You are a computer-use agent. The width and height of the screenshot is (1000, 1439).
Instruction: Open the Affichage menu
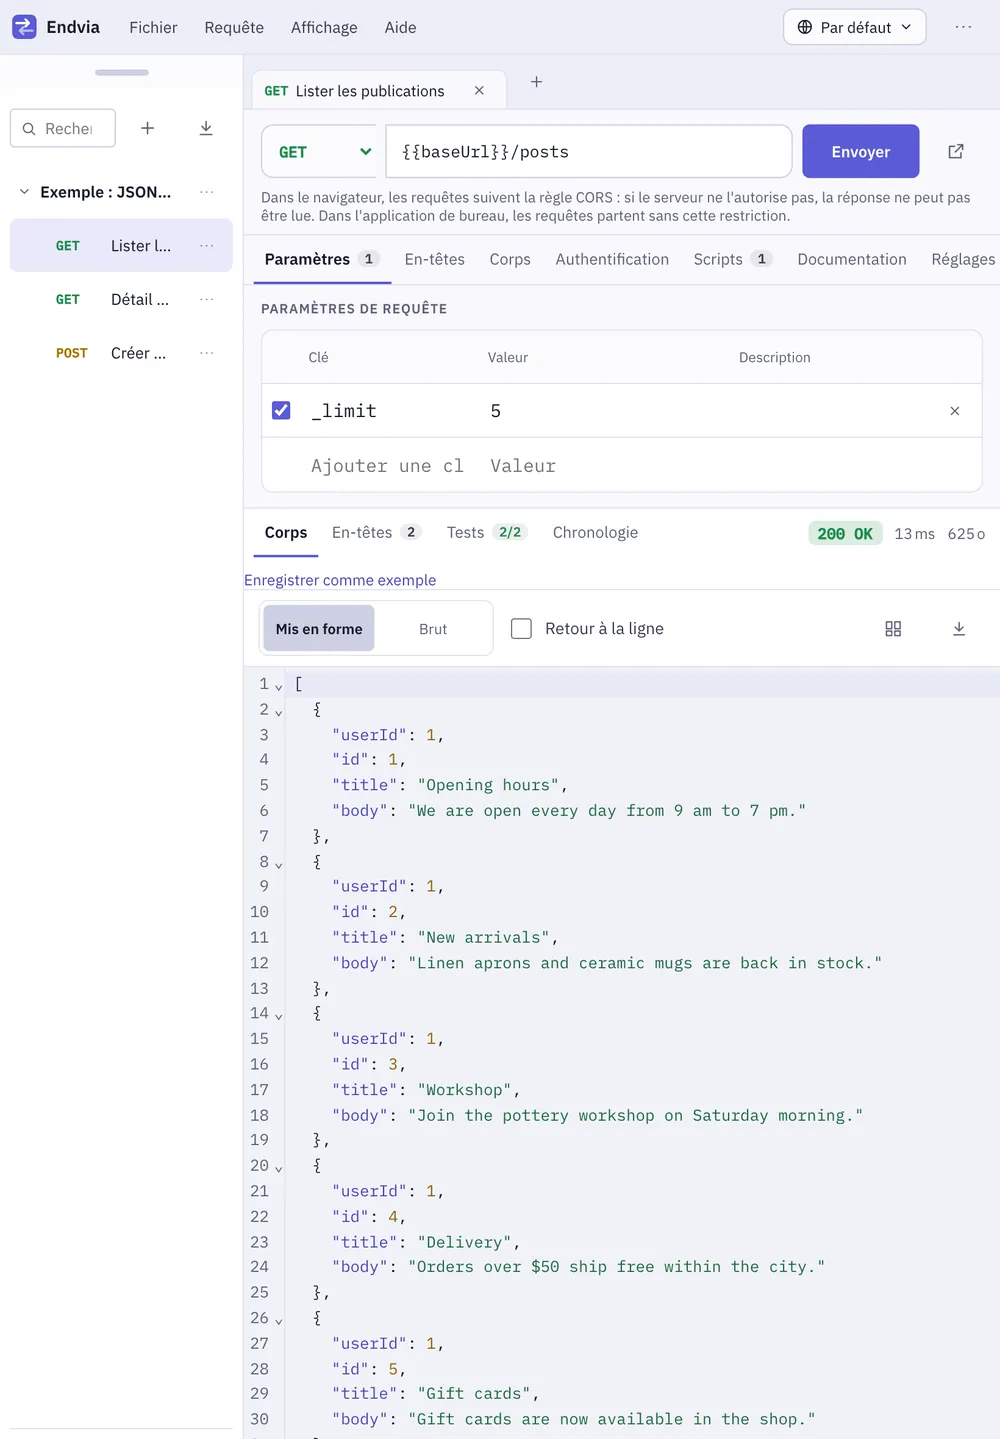tap(324, 27)
